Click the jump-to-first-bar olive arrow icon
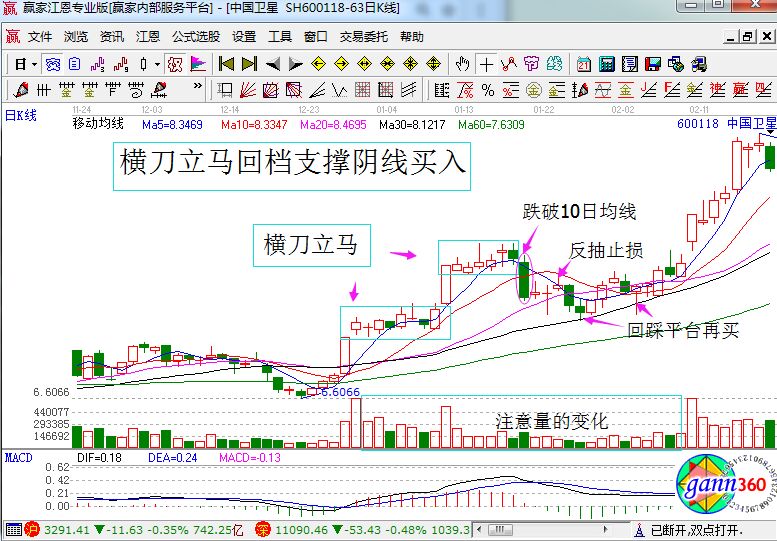The width and height of the screenshot is (777, 541). pyautogui.click(x=226, y=64)
